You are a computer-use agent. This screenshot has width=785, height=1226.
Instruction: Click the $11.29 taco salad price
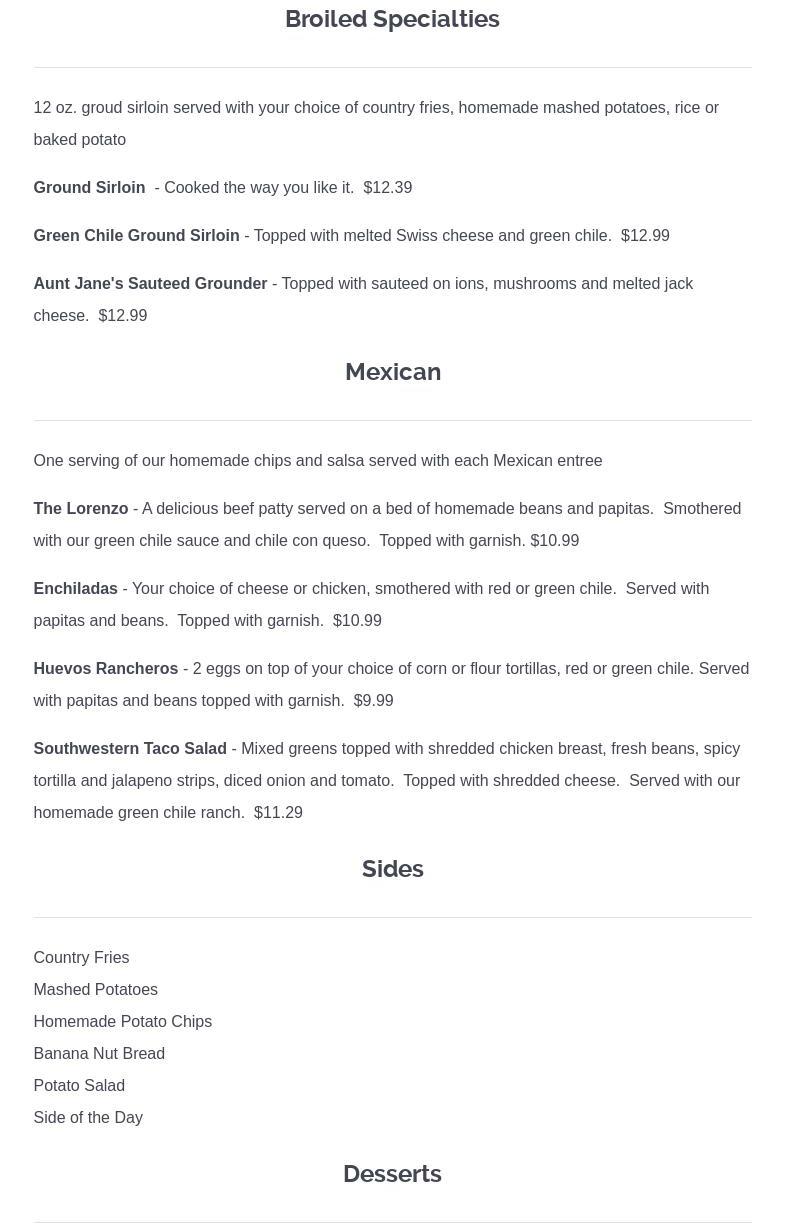[x=278, y=813]
